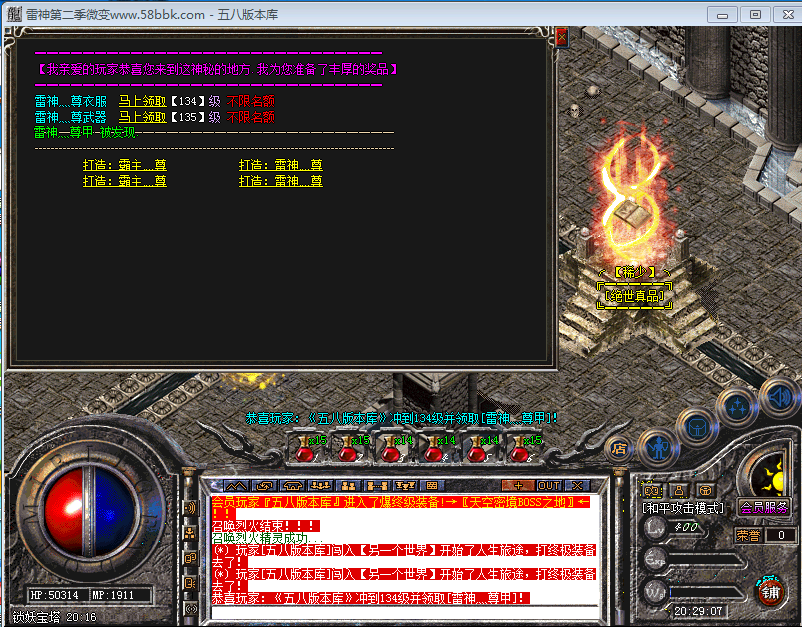The image size is (802, 627).
Task: Use the red potion in belt slot 4
Action: (435, 449)
